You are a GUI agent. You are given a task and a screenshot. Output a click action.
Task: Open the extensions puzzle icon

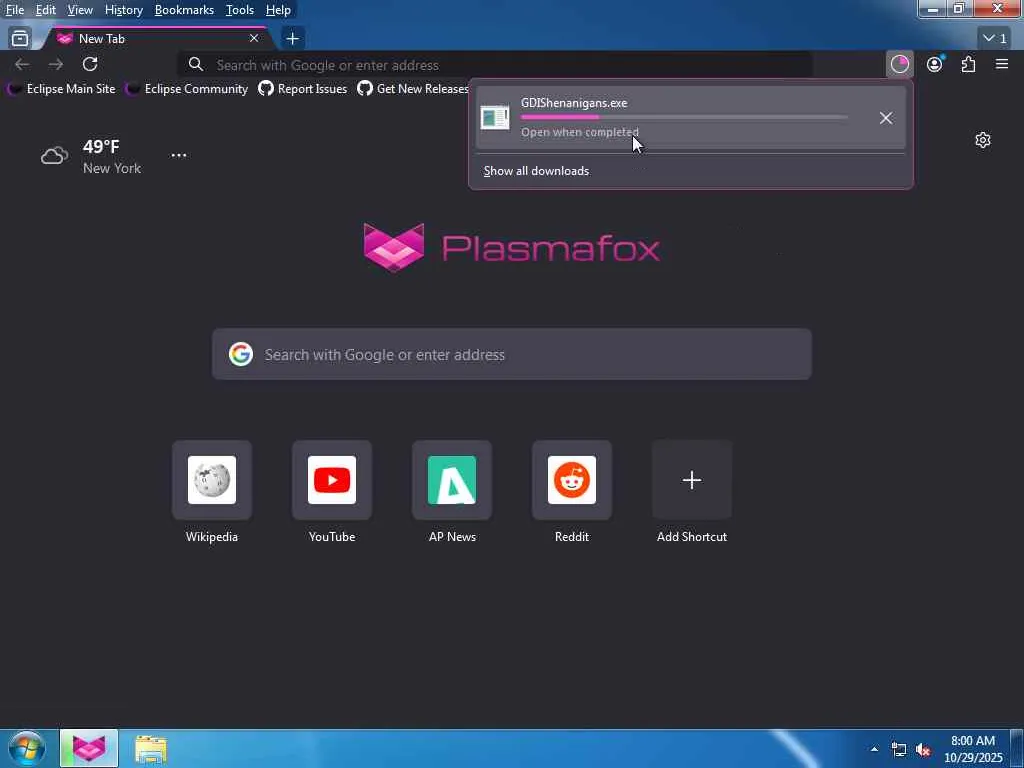coord(968,64)
